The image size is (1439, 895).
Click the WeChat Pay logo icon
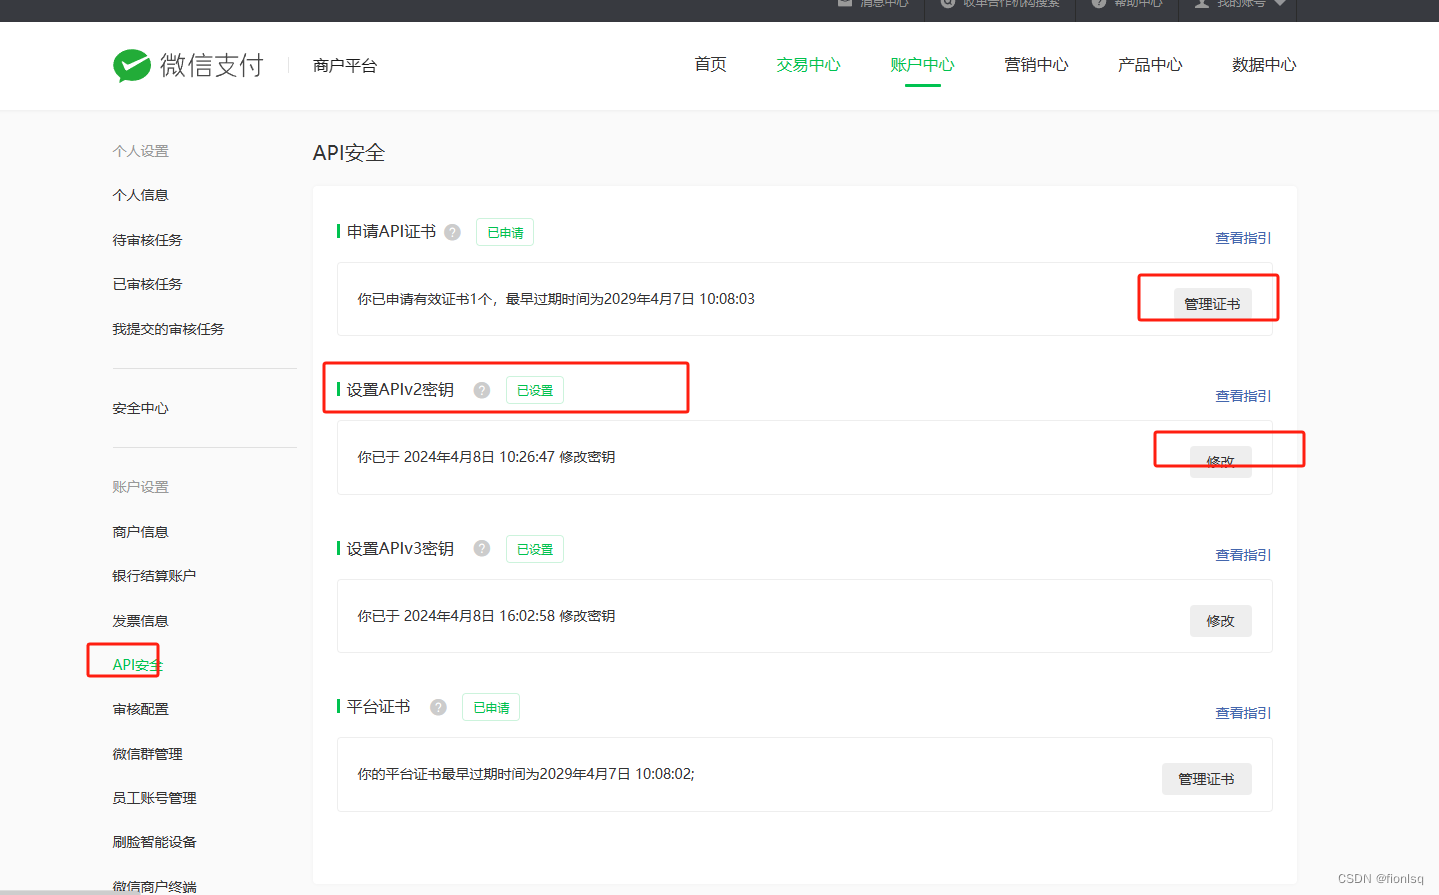131,65
